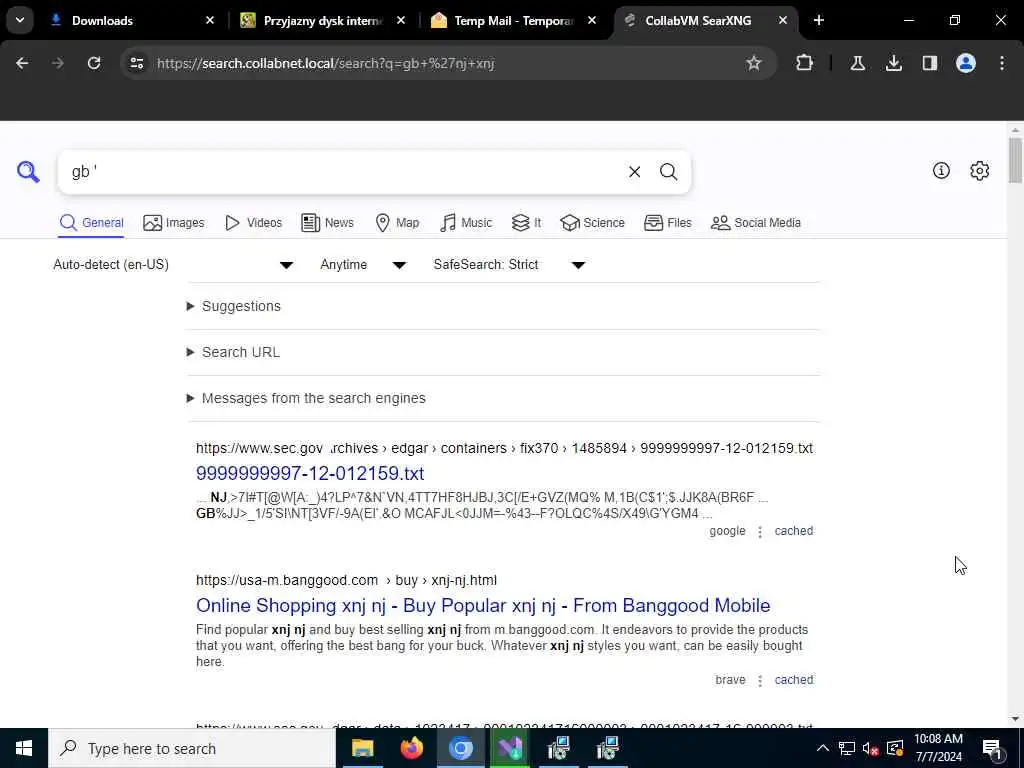The image size is (1024, 768).
Task: Open preferences gear icon
Action: click(979, 171)
